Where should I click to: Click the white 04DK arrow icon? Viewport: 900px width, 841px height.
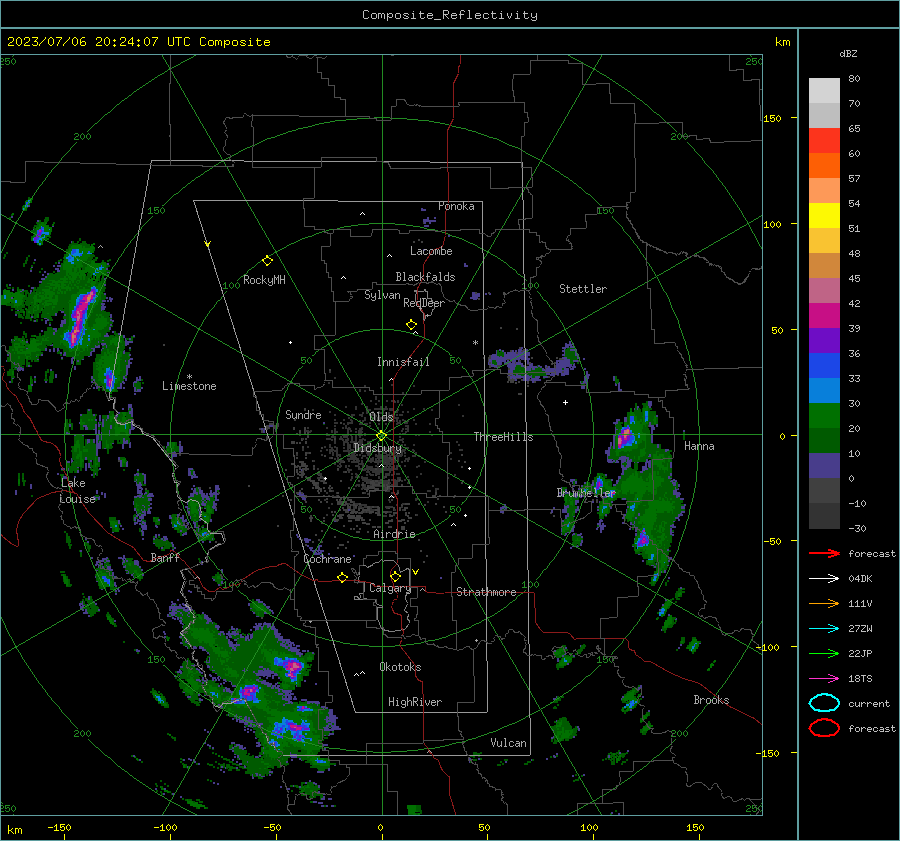coord(824,578)
